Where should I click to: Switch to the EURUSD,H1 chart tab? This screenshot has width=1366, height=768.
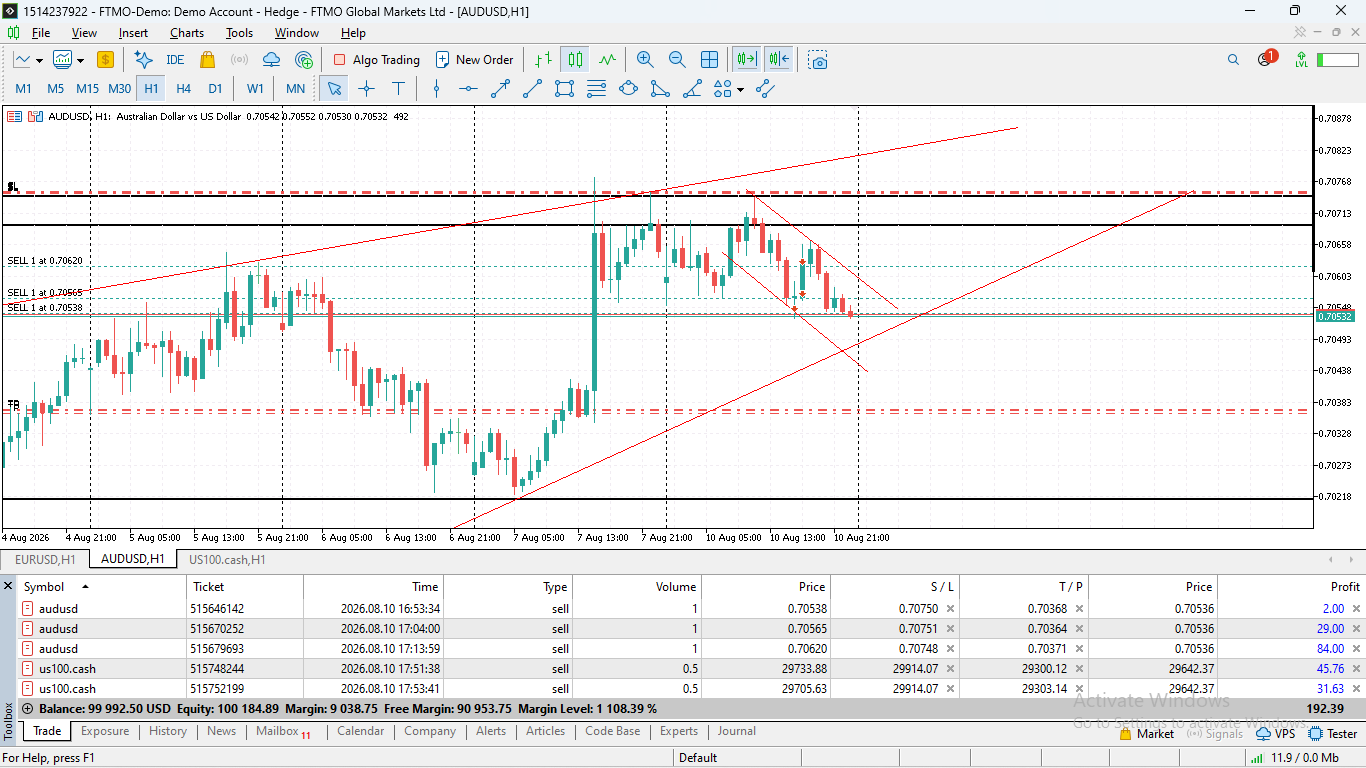coord(45,559)
